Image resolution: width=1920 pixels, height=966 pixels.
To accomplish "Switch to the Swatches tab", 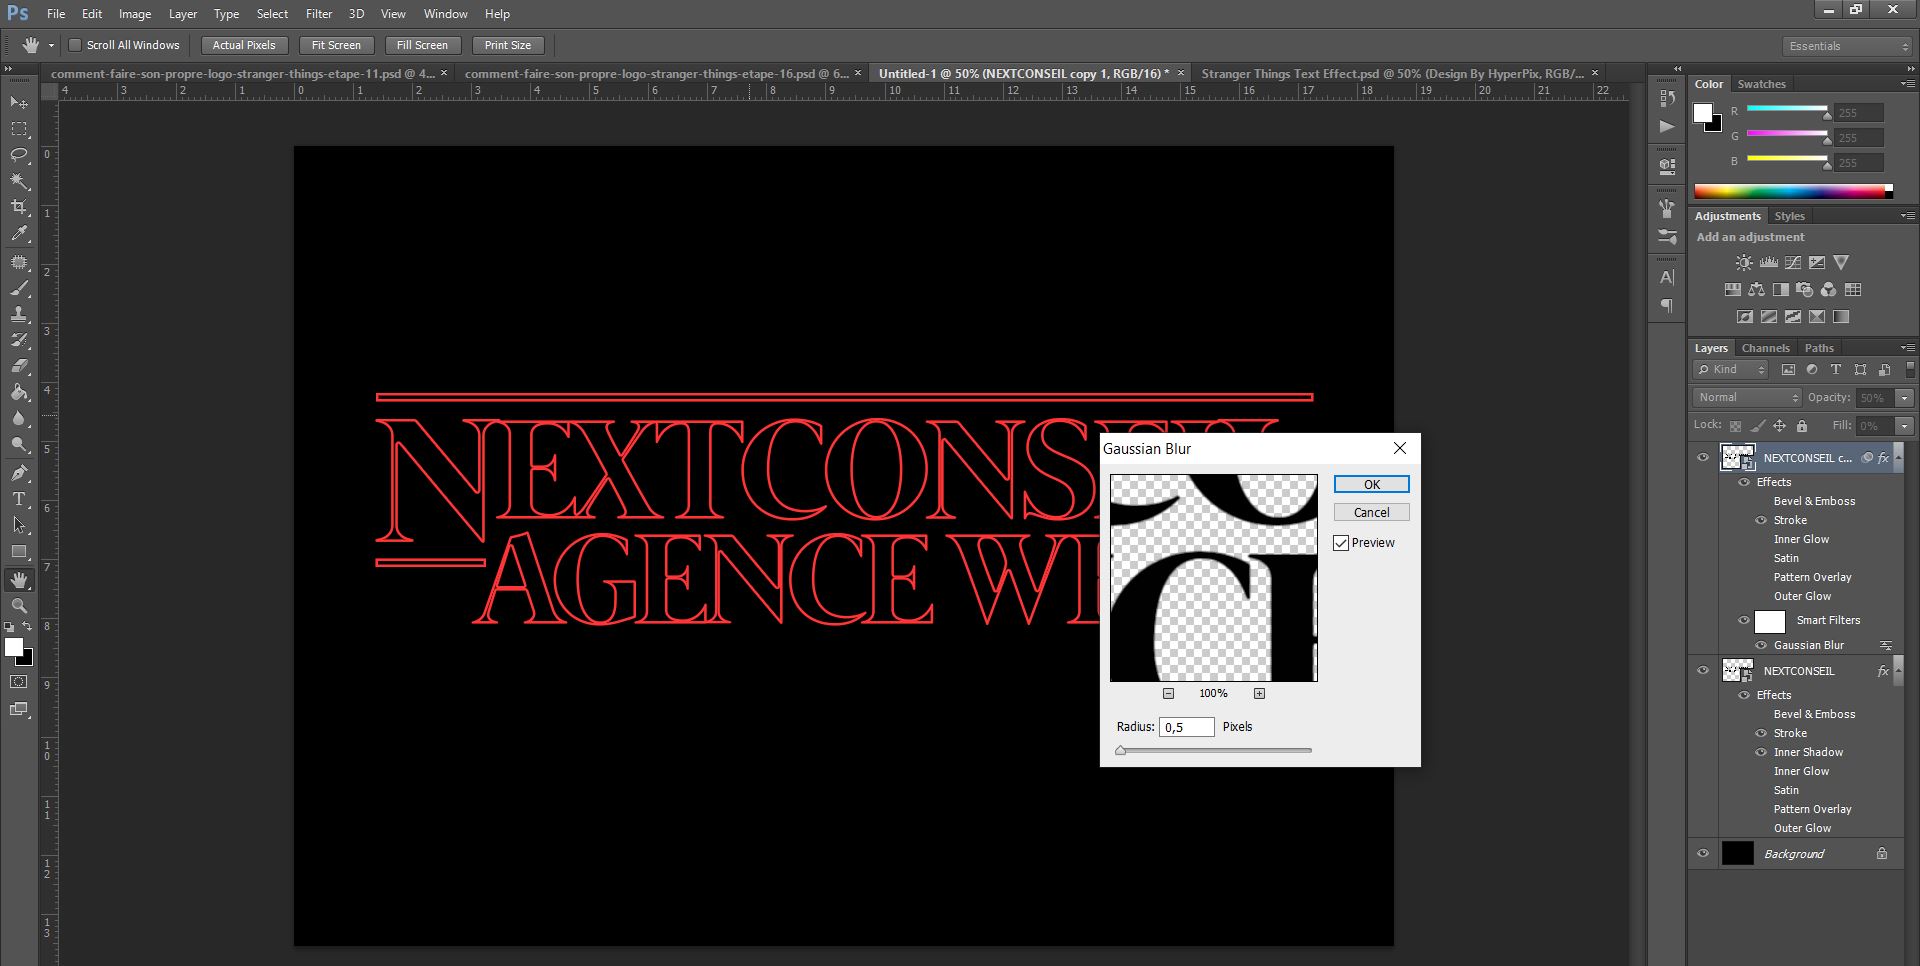I will point(1761,84).
